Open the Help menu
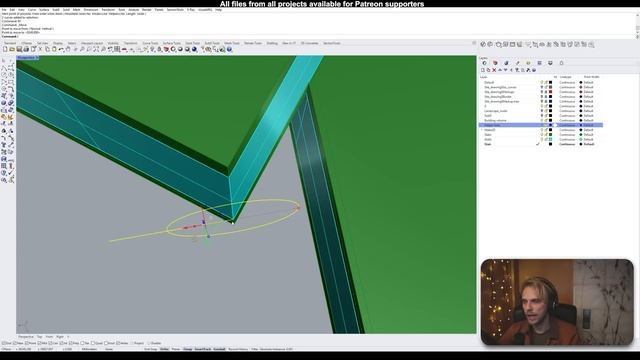 tap(218, 9)
